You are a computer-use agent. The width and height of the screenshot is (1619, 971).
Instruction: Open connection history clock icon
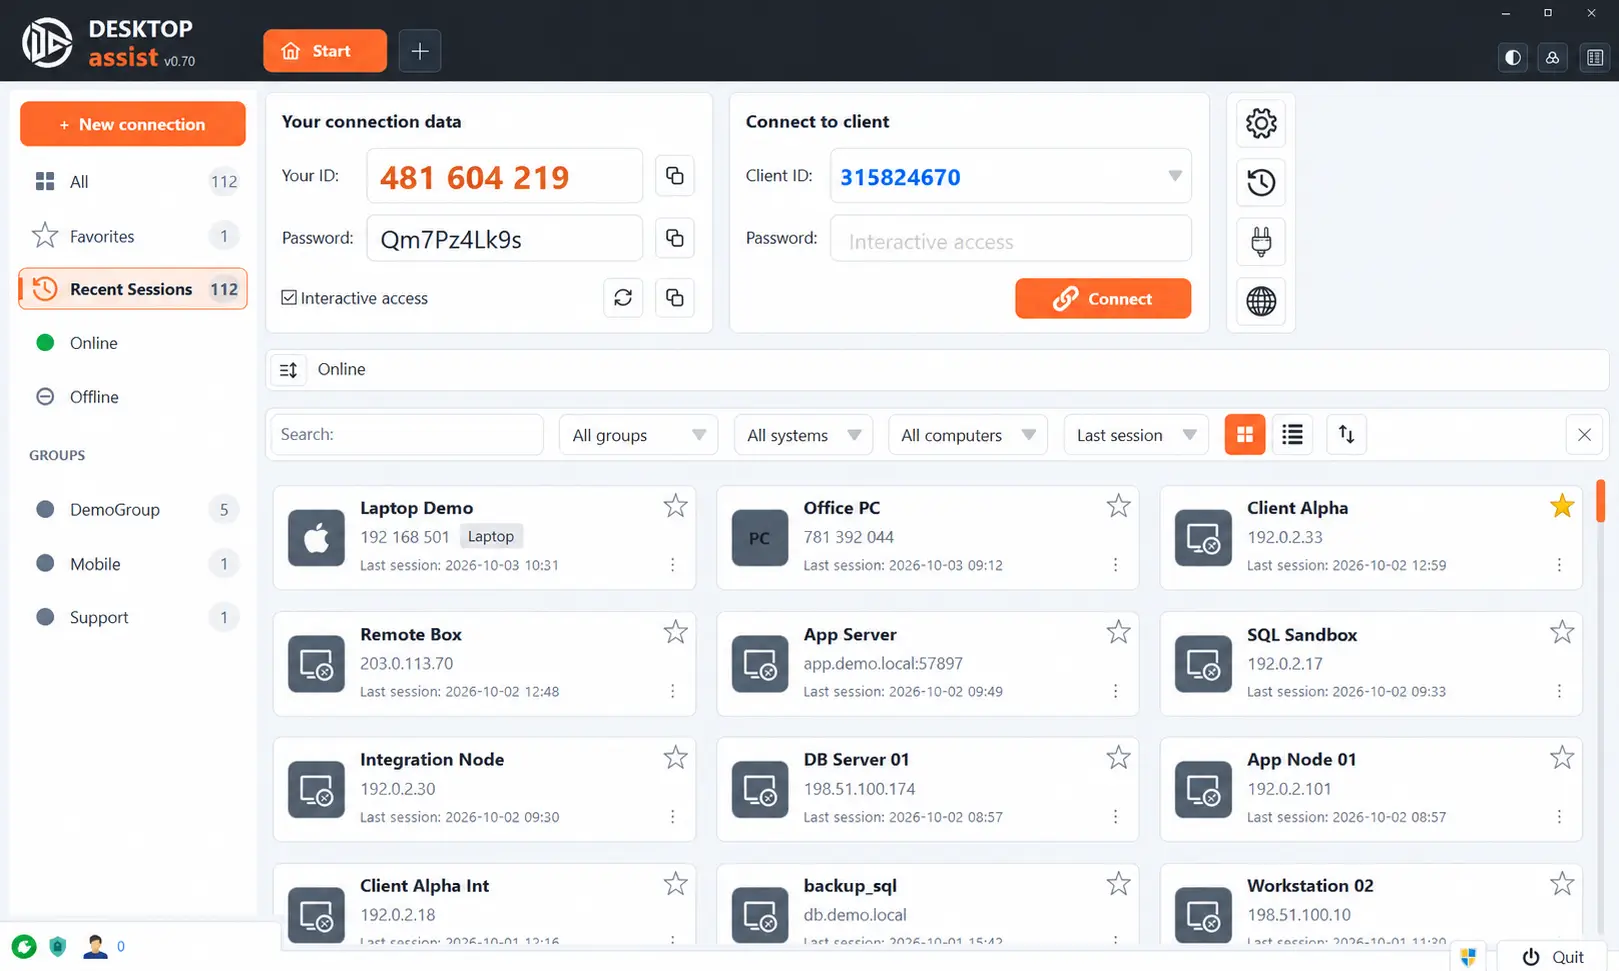[1261, 182]
